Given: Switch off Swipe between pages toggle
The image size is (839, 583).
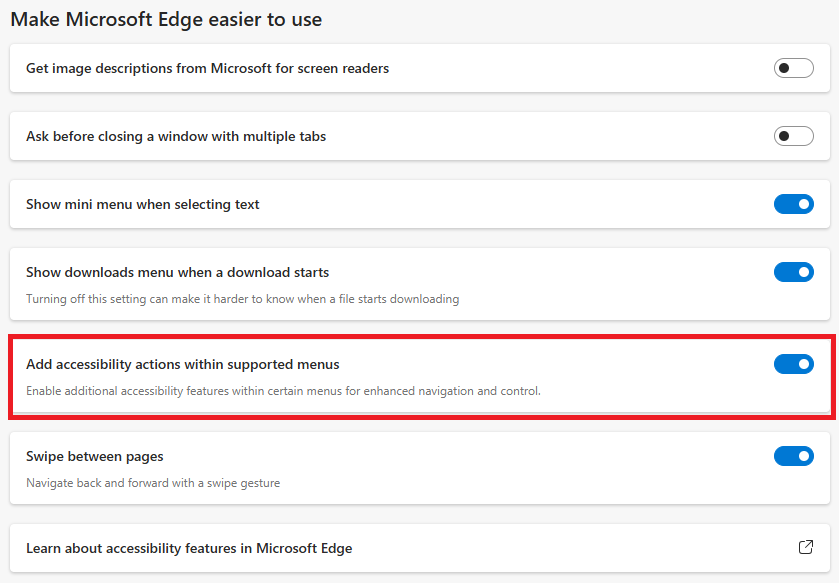Looking at the screenshot, I should point(794,456).
